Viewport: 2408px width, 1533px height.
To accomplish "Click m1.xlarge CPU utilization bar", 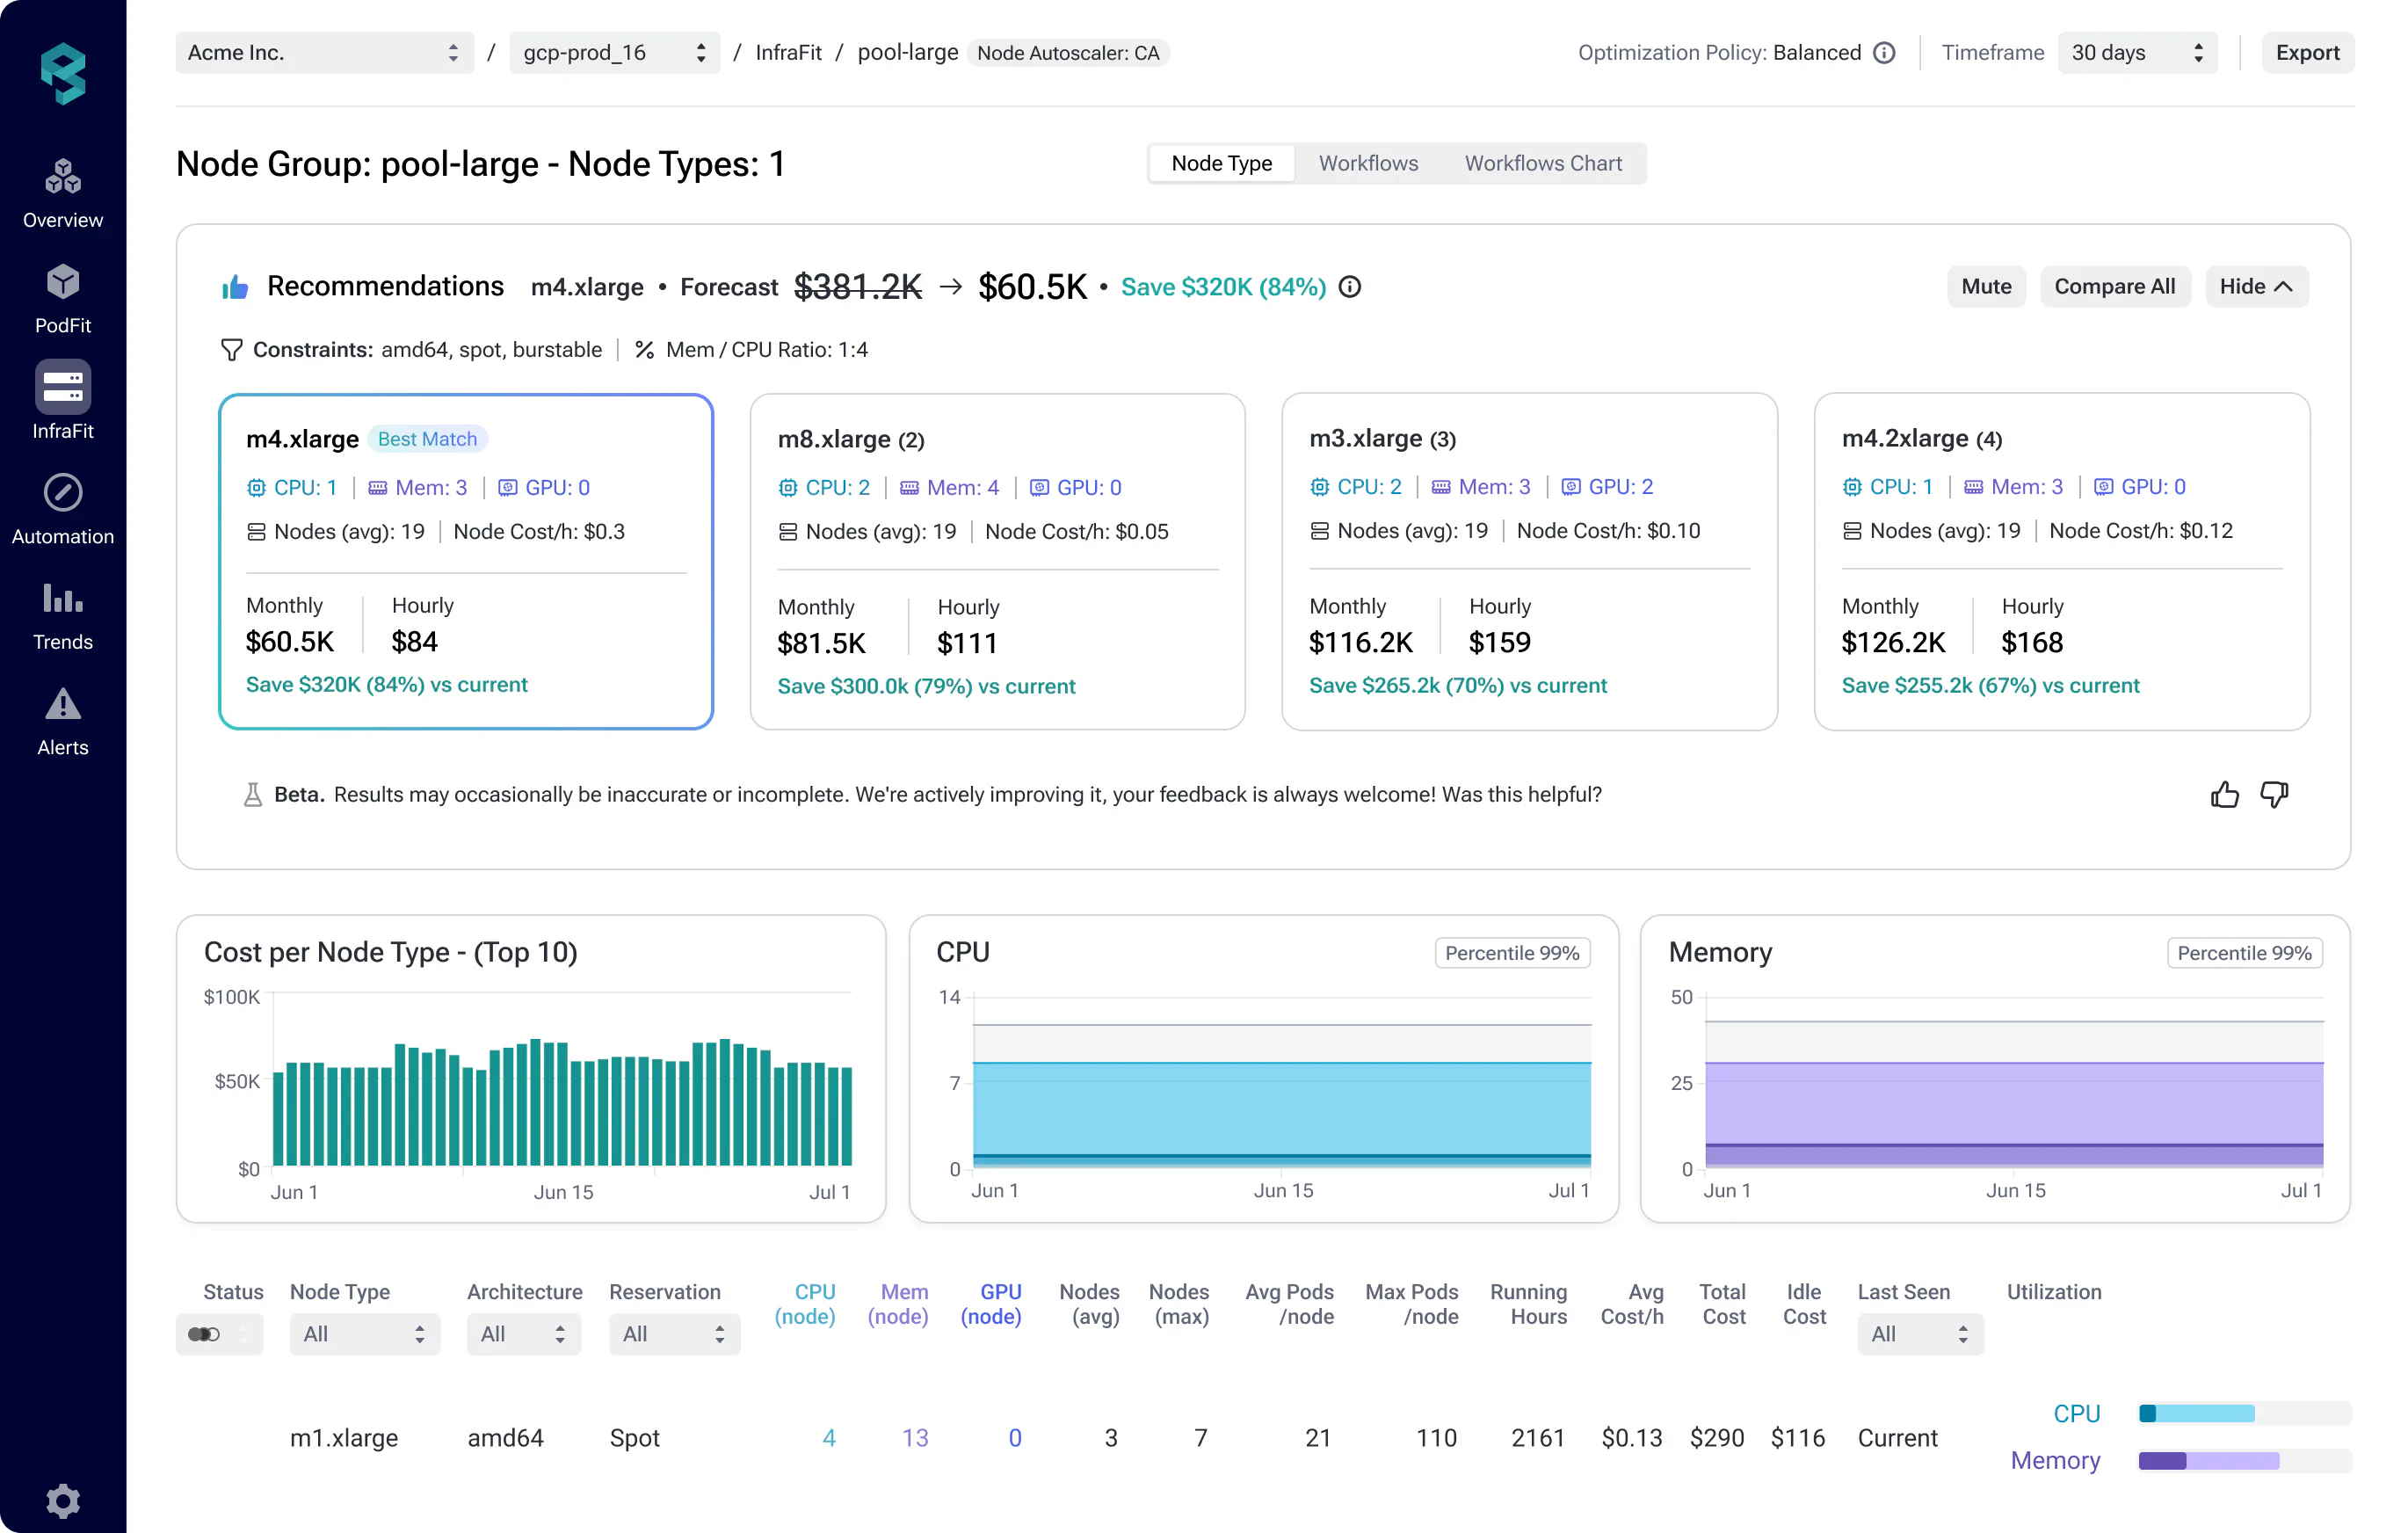I will coord(2244,1414).
